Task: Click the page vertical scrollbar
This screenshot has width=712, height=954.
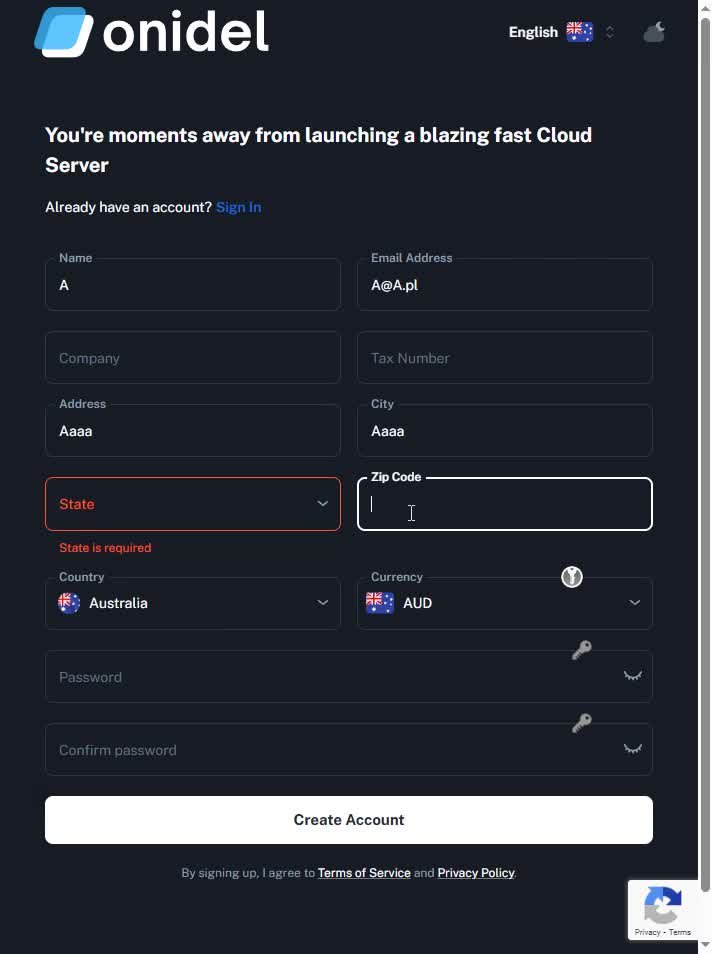Action: pos(705,400)
